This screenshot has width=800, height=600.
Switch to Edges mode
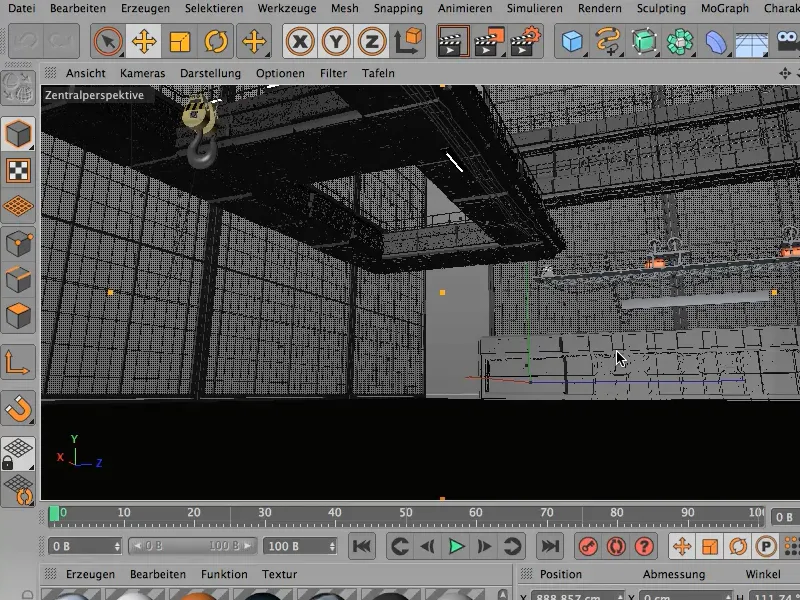coord(18,279)
